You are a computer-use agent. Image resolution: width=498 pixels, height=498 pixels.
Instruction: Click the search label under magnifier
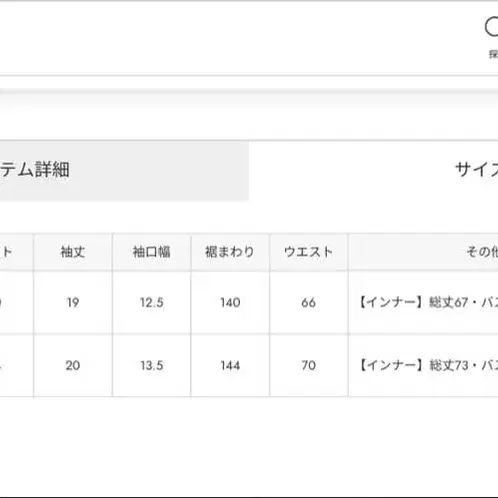click(494, 54)
